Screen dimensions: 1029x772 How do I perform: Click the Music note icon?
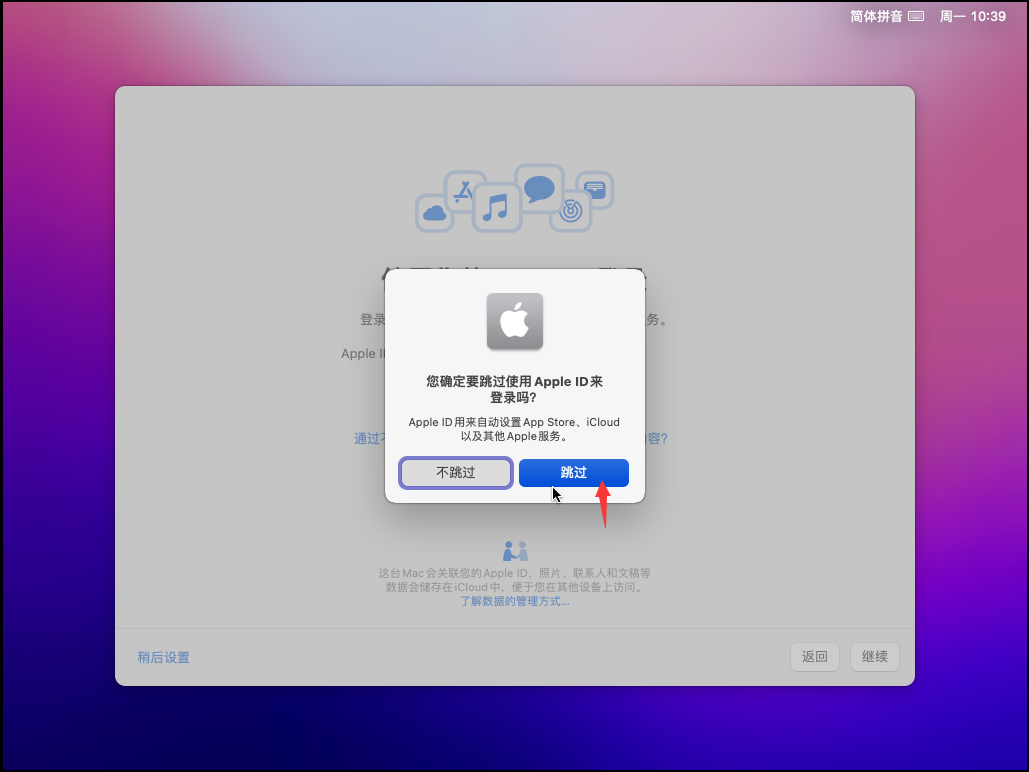[x=497, y=207]
